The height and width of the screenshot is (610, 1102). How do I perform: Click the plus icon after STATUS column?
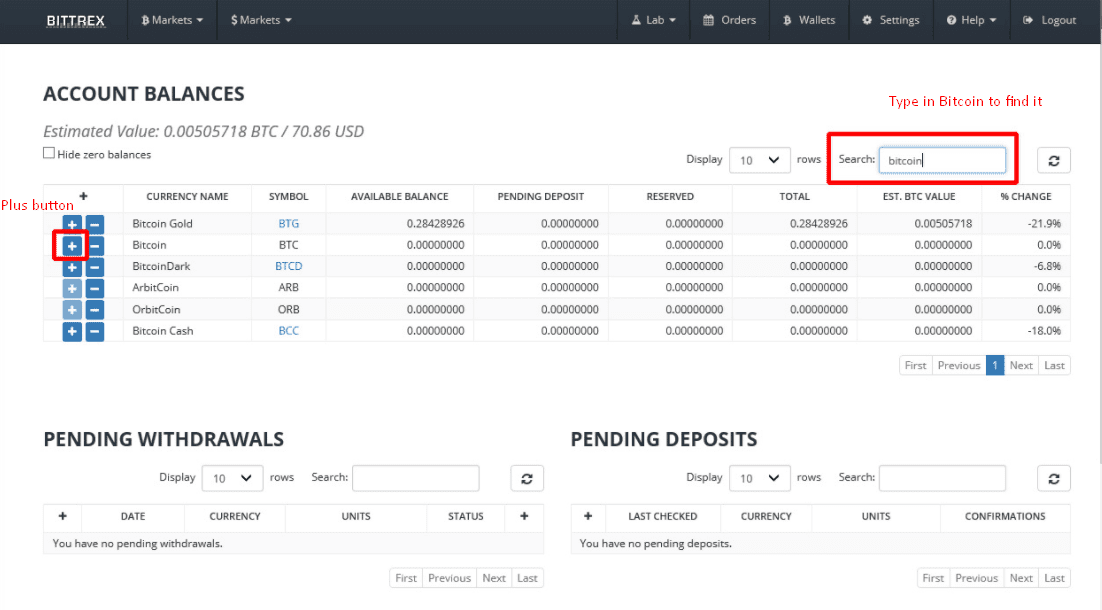click(x=524, y=516)
